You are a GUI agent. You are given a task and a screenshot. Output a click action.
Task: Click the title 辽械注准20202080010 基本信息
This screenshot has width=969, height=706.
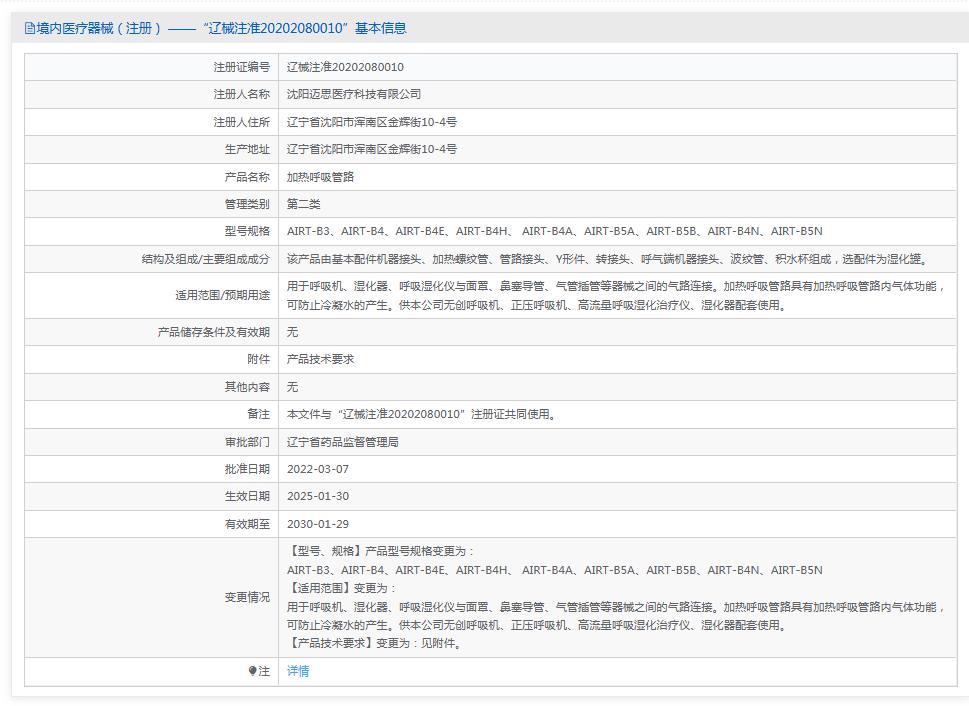point(236,29)
